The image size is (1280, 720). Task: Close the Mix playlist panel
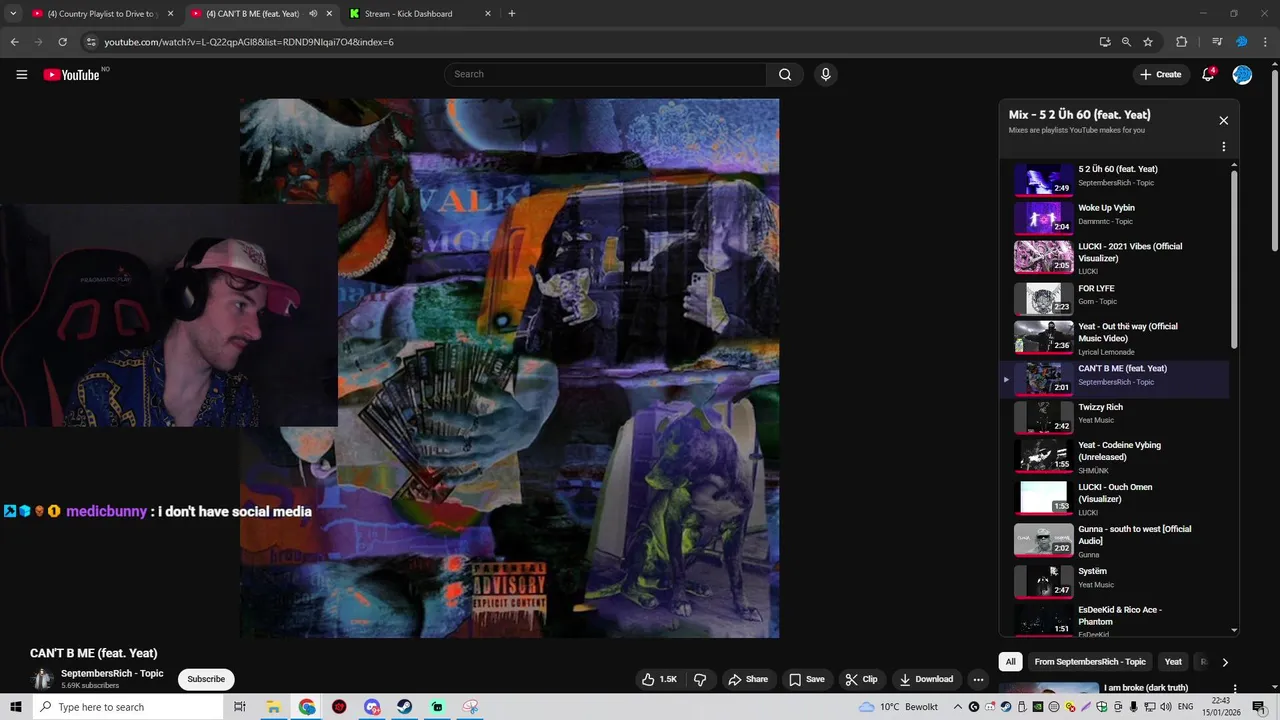pos(1223,120)
